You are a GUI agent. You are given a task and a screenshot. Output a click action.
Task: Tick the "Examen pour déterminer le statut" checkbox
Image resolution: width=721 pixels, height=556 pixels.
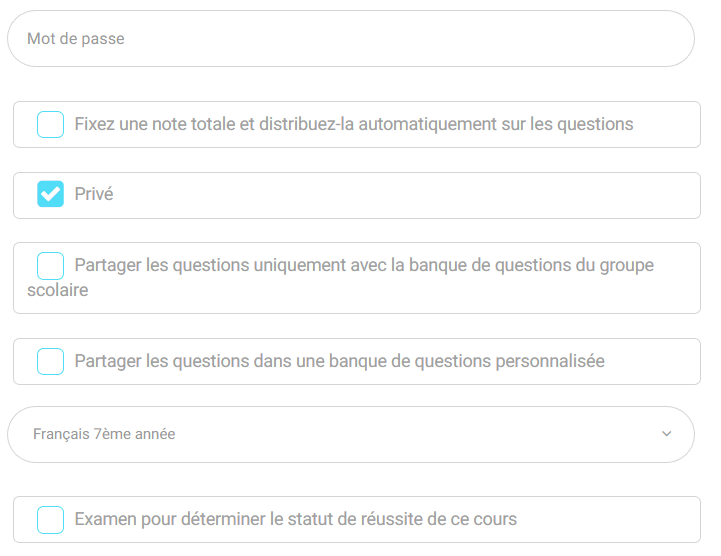(50, 520)
